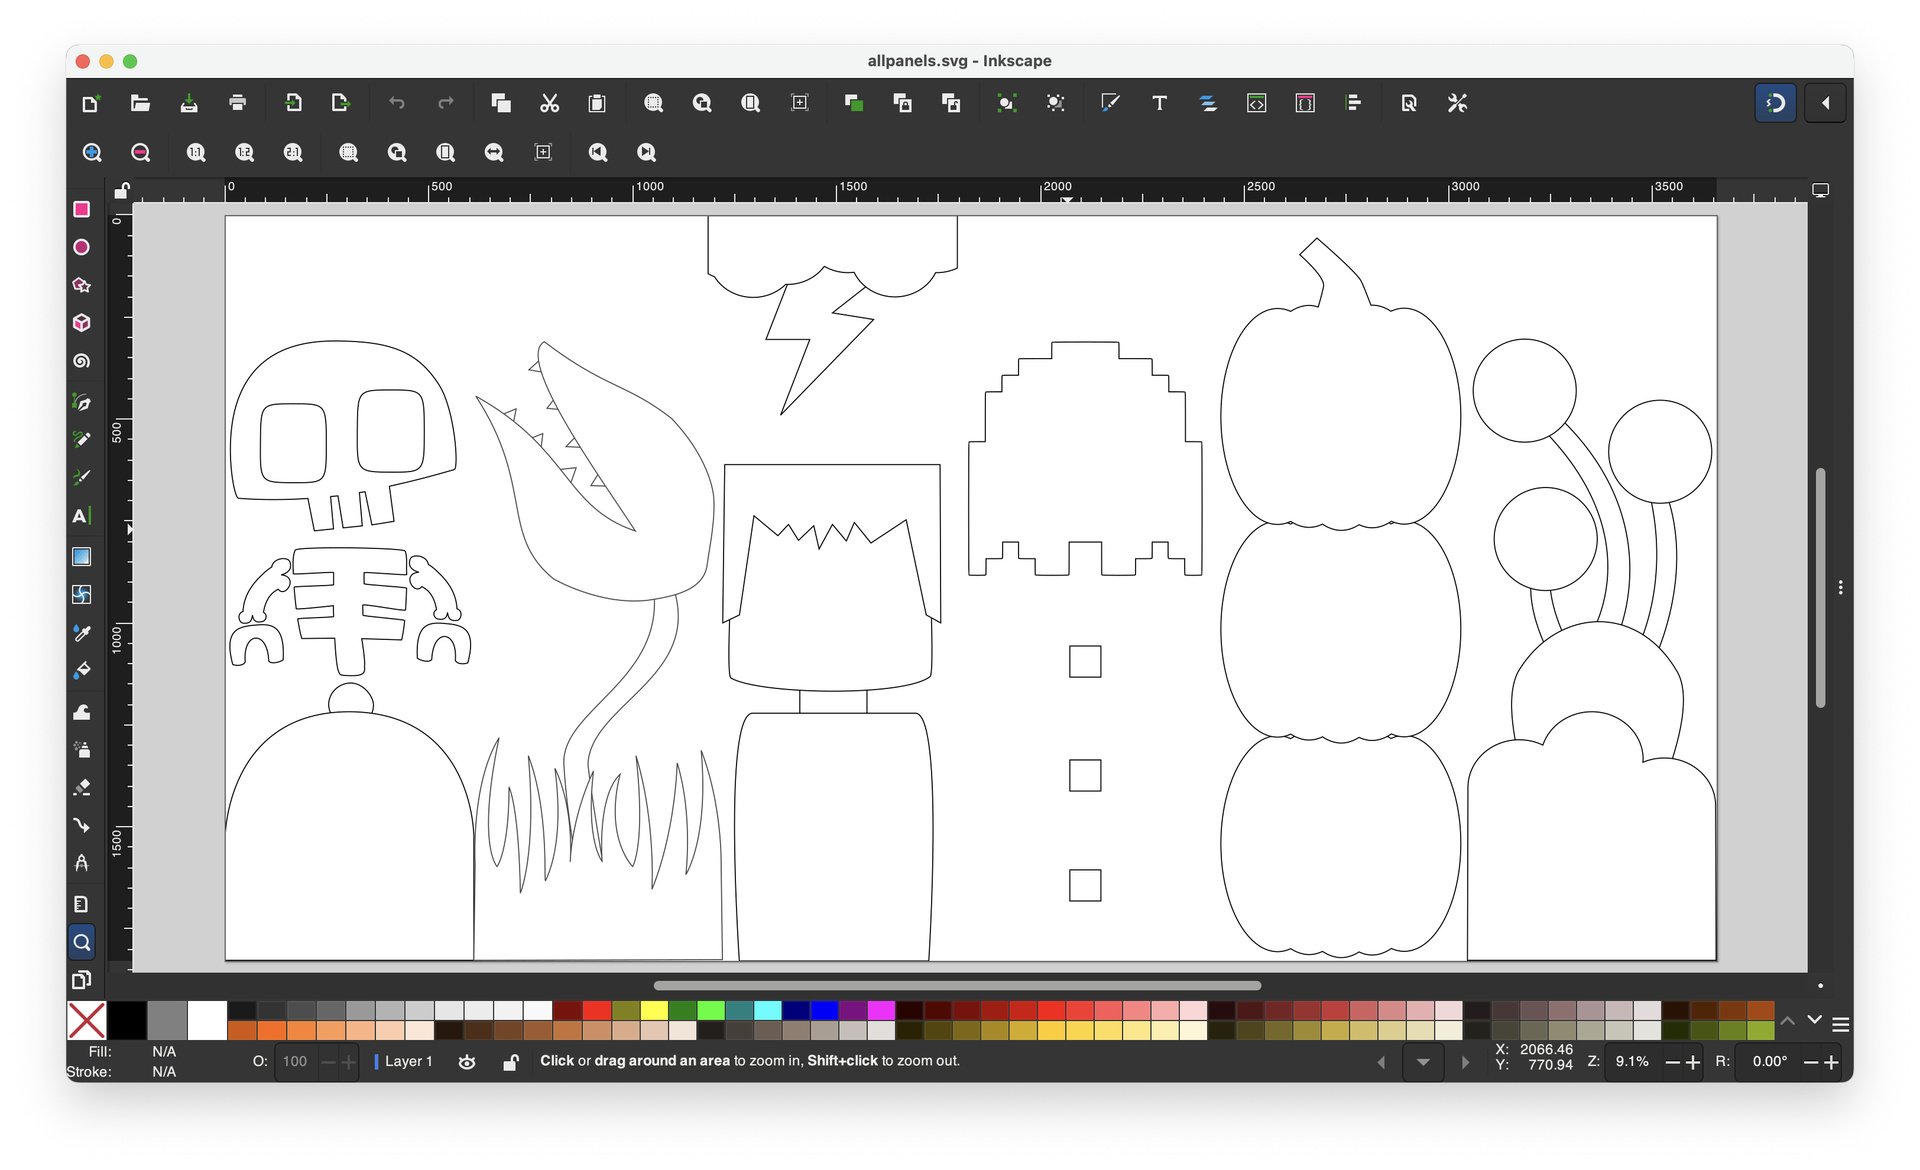Decrease rotation with minus stepper
Screen dimensions: 1920x1170
point(1811,1062)
